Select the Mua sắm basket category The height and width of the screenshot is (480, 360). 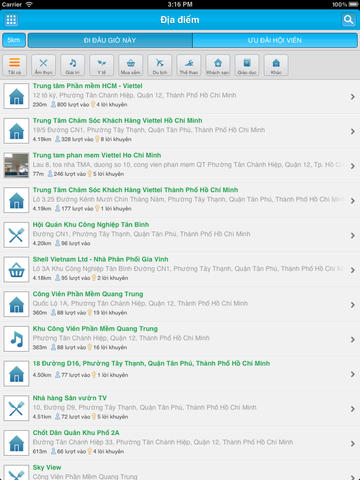point(131,65)
